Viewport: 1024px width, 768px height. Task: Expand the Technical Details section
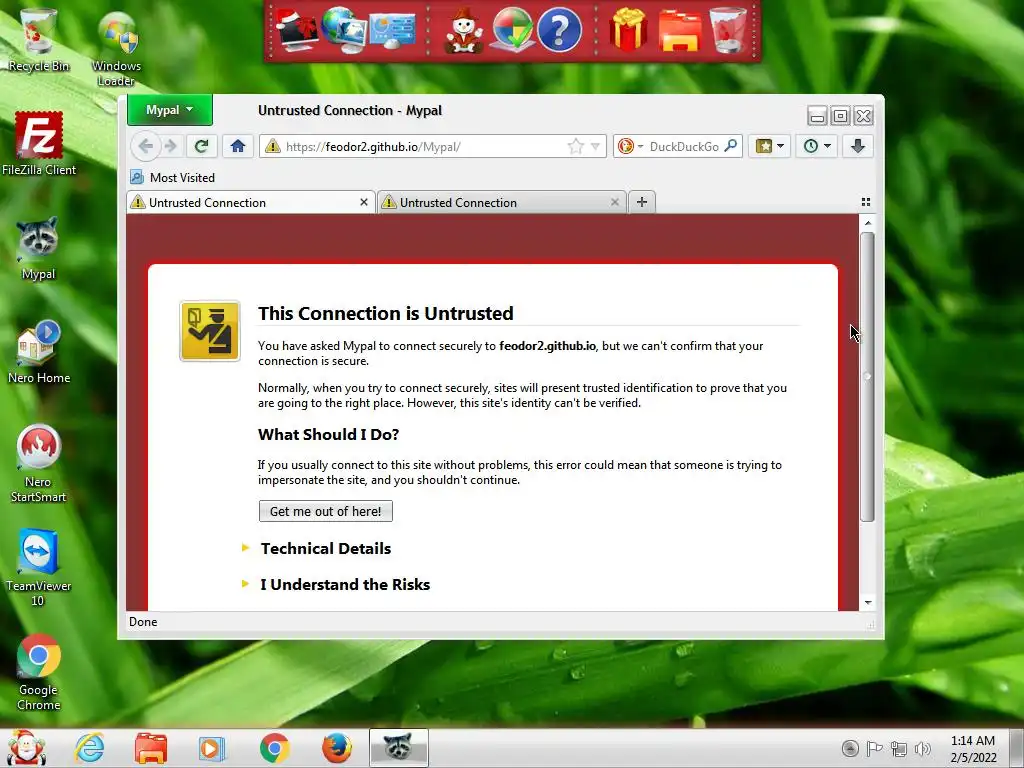[x=326, y=549]
